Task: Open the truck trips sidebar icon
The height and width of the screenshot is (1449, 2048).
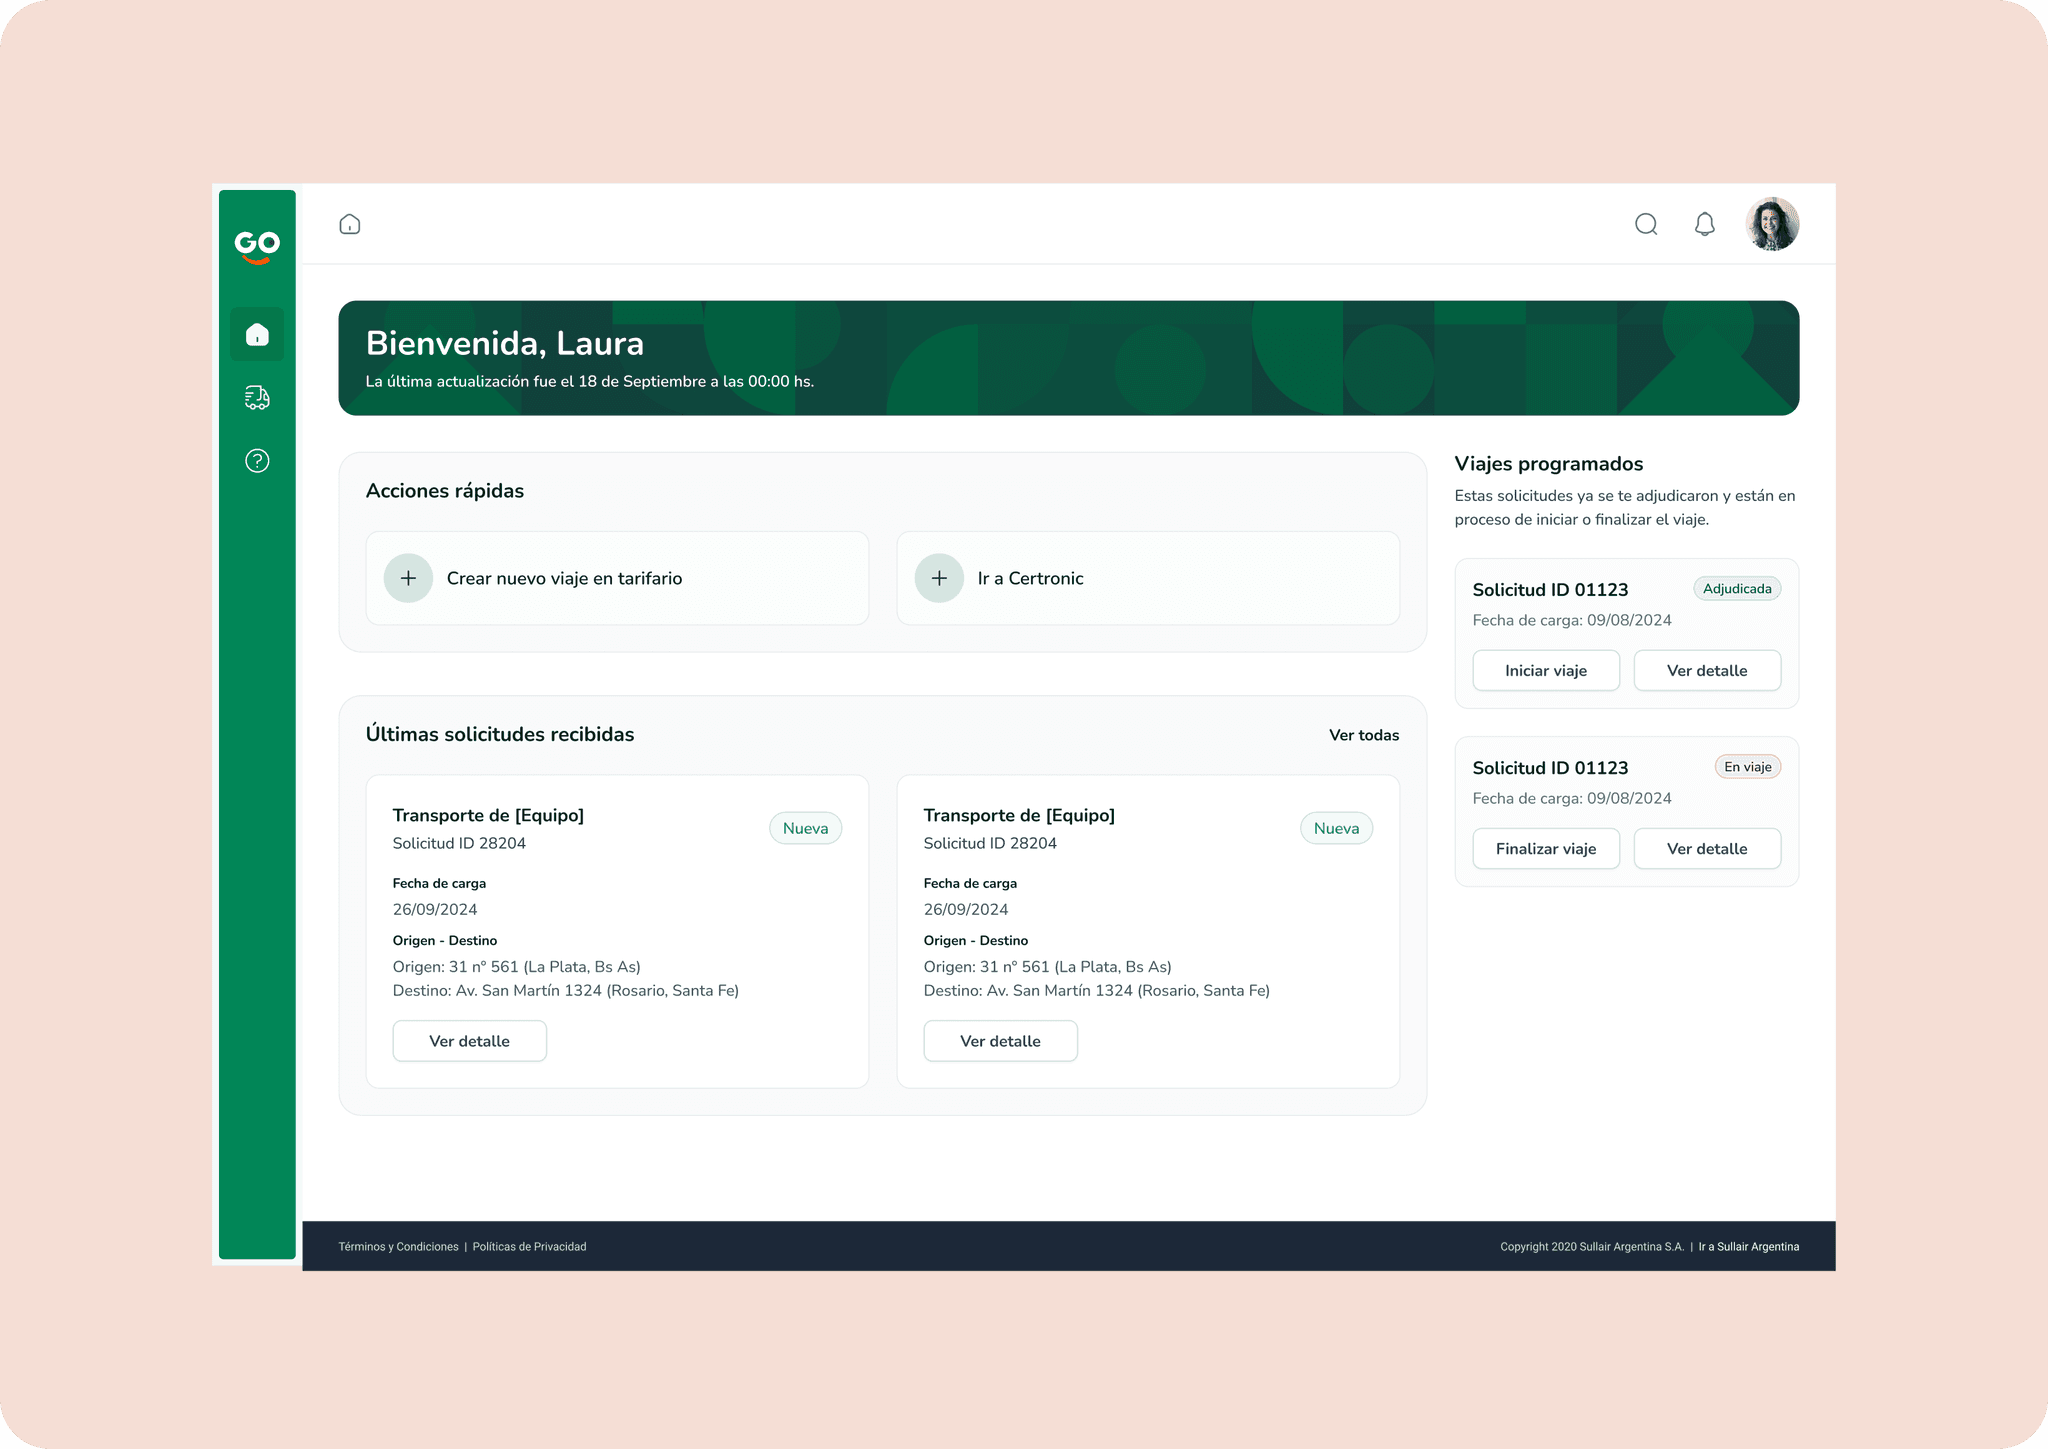Action: (257, 398)
